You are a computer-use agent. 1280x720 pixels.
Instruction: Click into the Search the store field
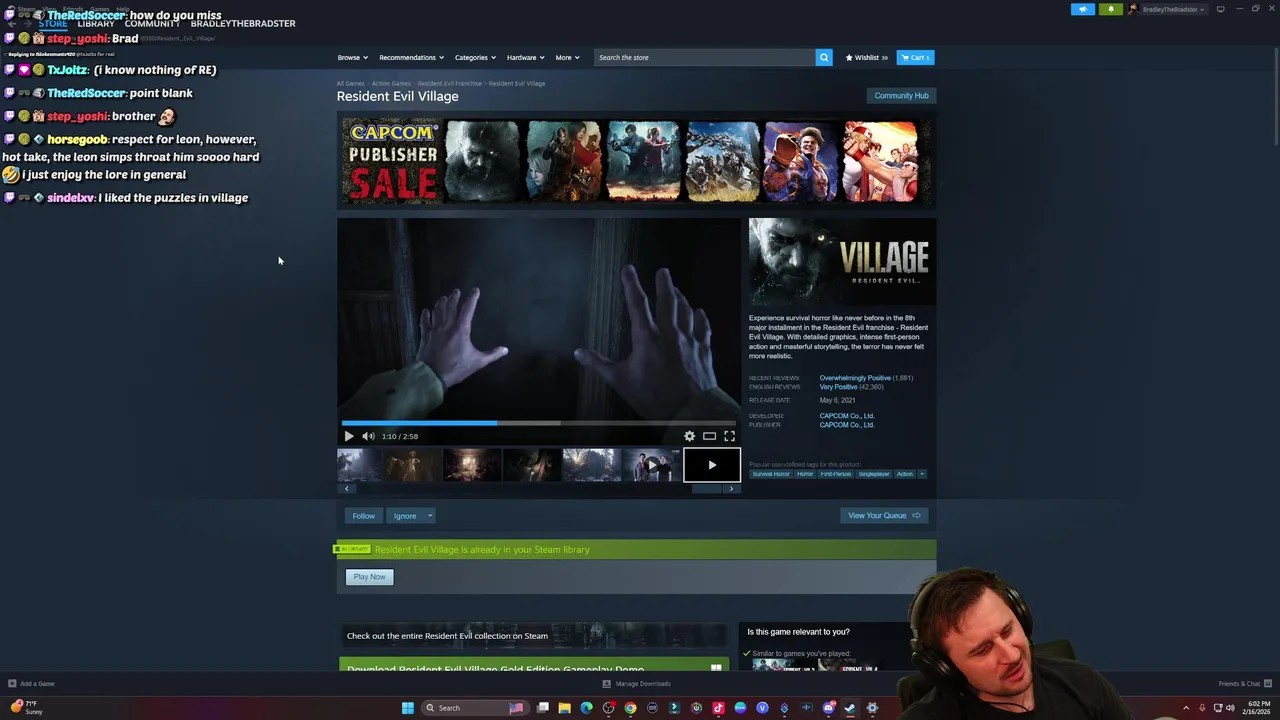[704, 57]
